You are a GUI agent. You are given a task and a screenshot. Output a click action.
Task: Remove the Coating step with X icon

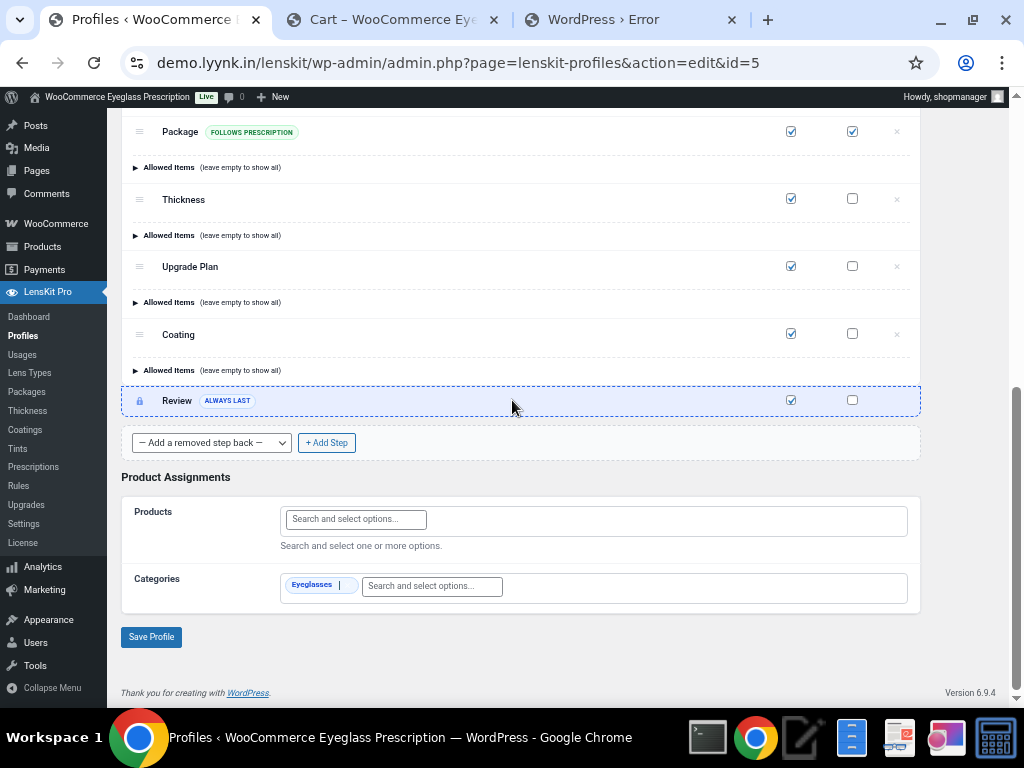pyautogui.click(x=896, y=334)
